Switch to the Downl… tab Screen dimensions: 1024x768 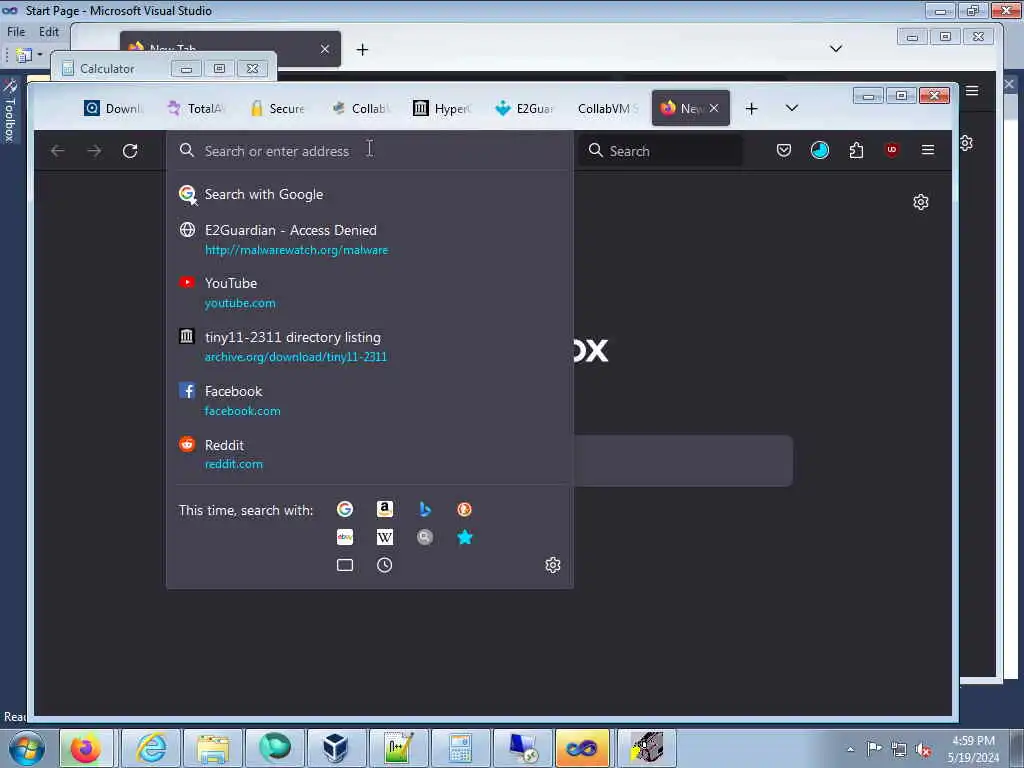114,108
